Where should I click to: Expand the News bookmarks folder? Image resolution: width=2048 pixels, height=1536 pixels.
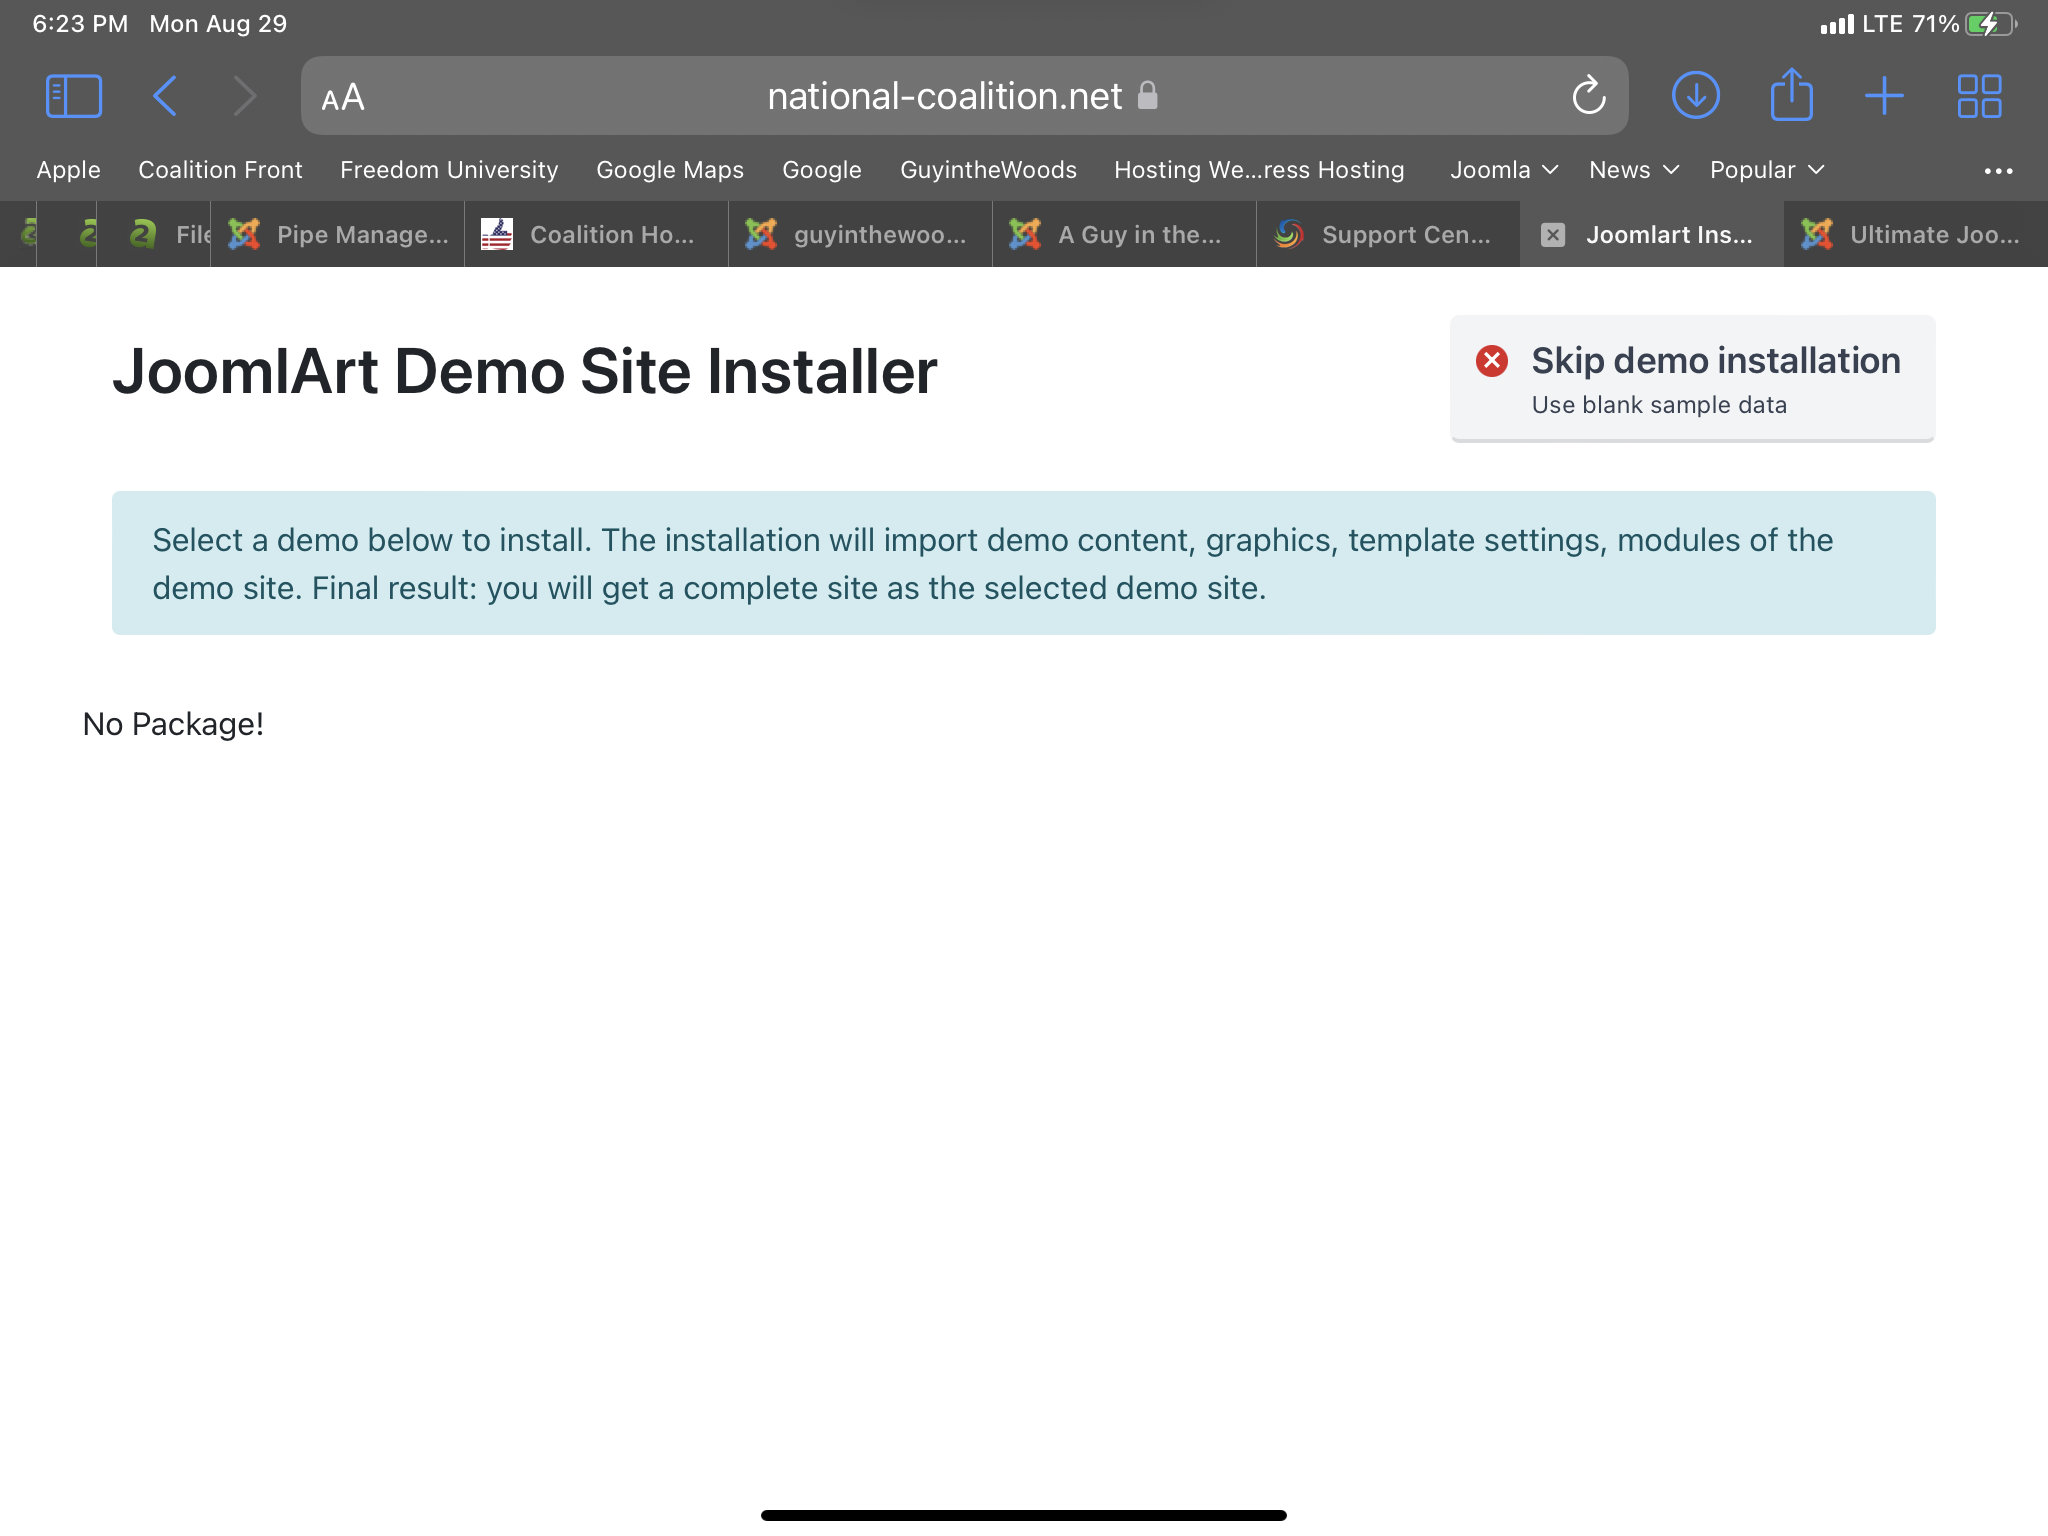(1633, 170)
